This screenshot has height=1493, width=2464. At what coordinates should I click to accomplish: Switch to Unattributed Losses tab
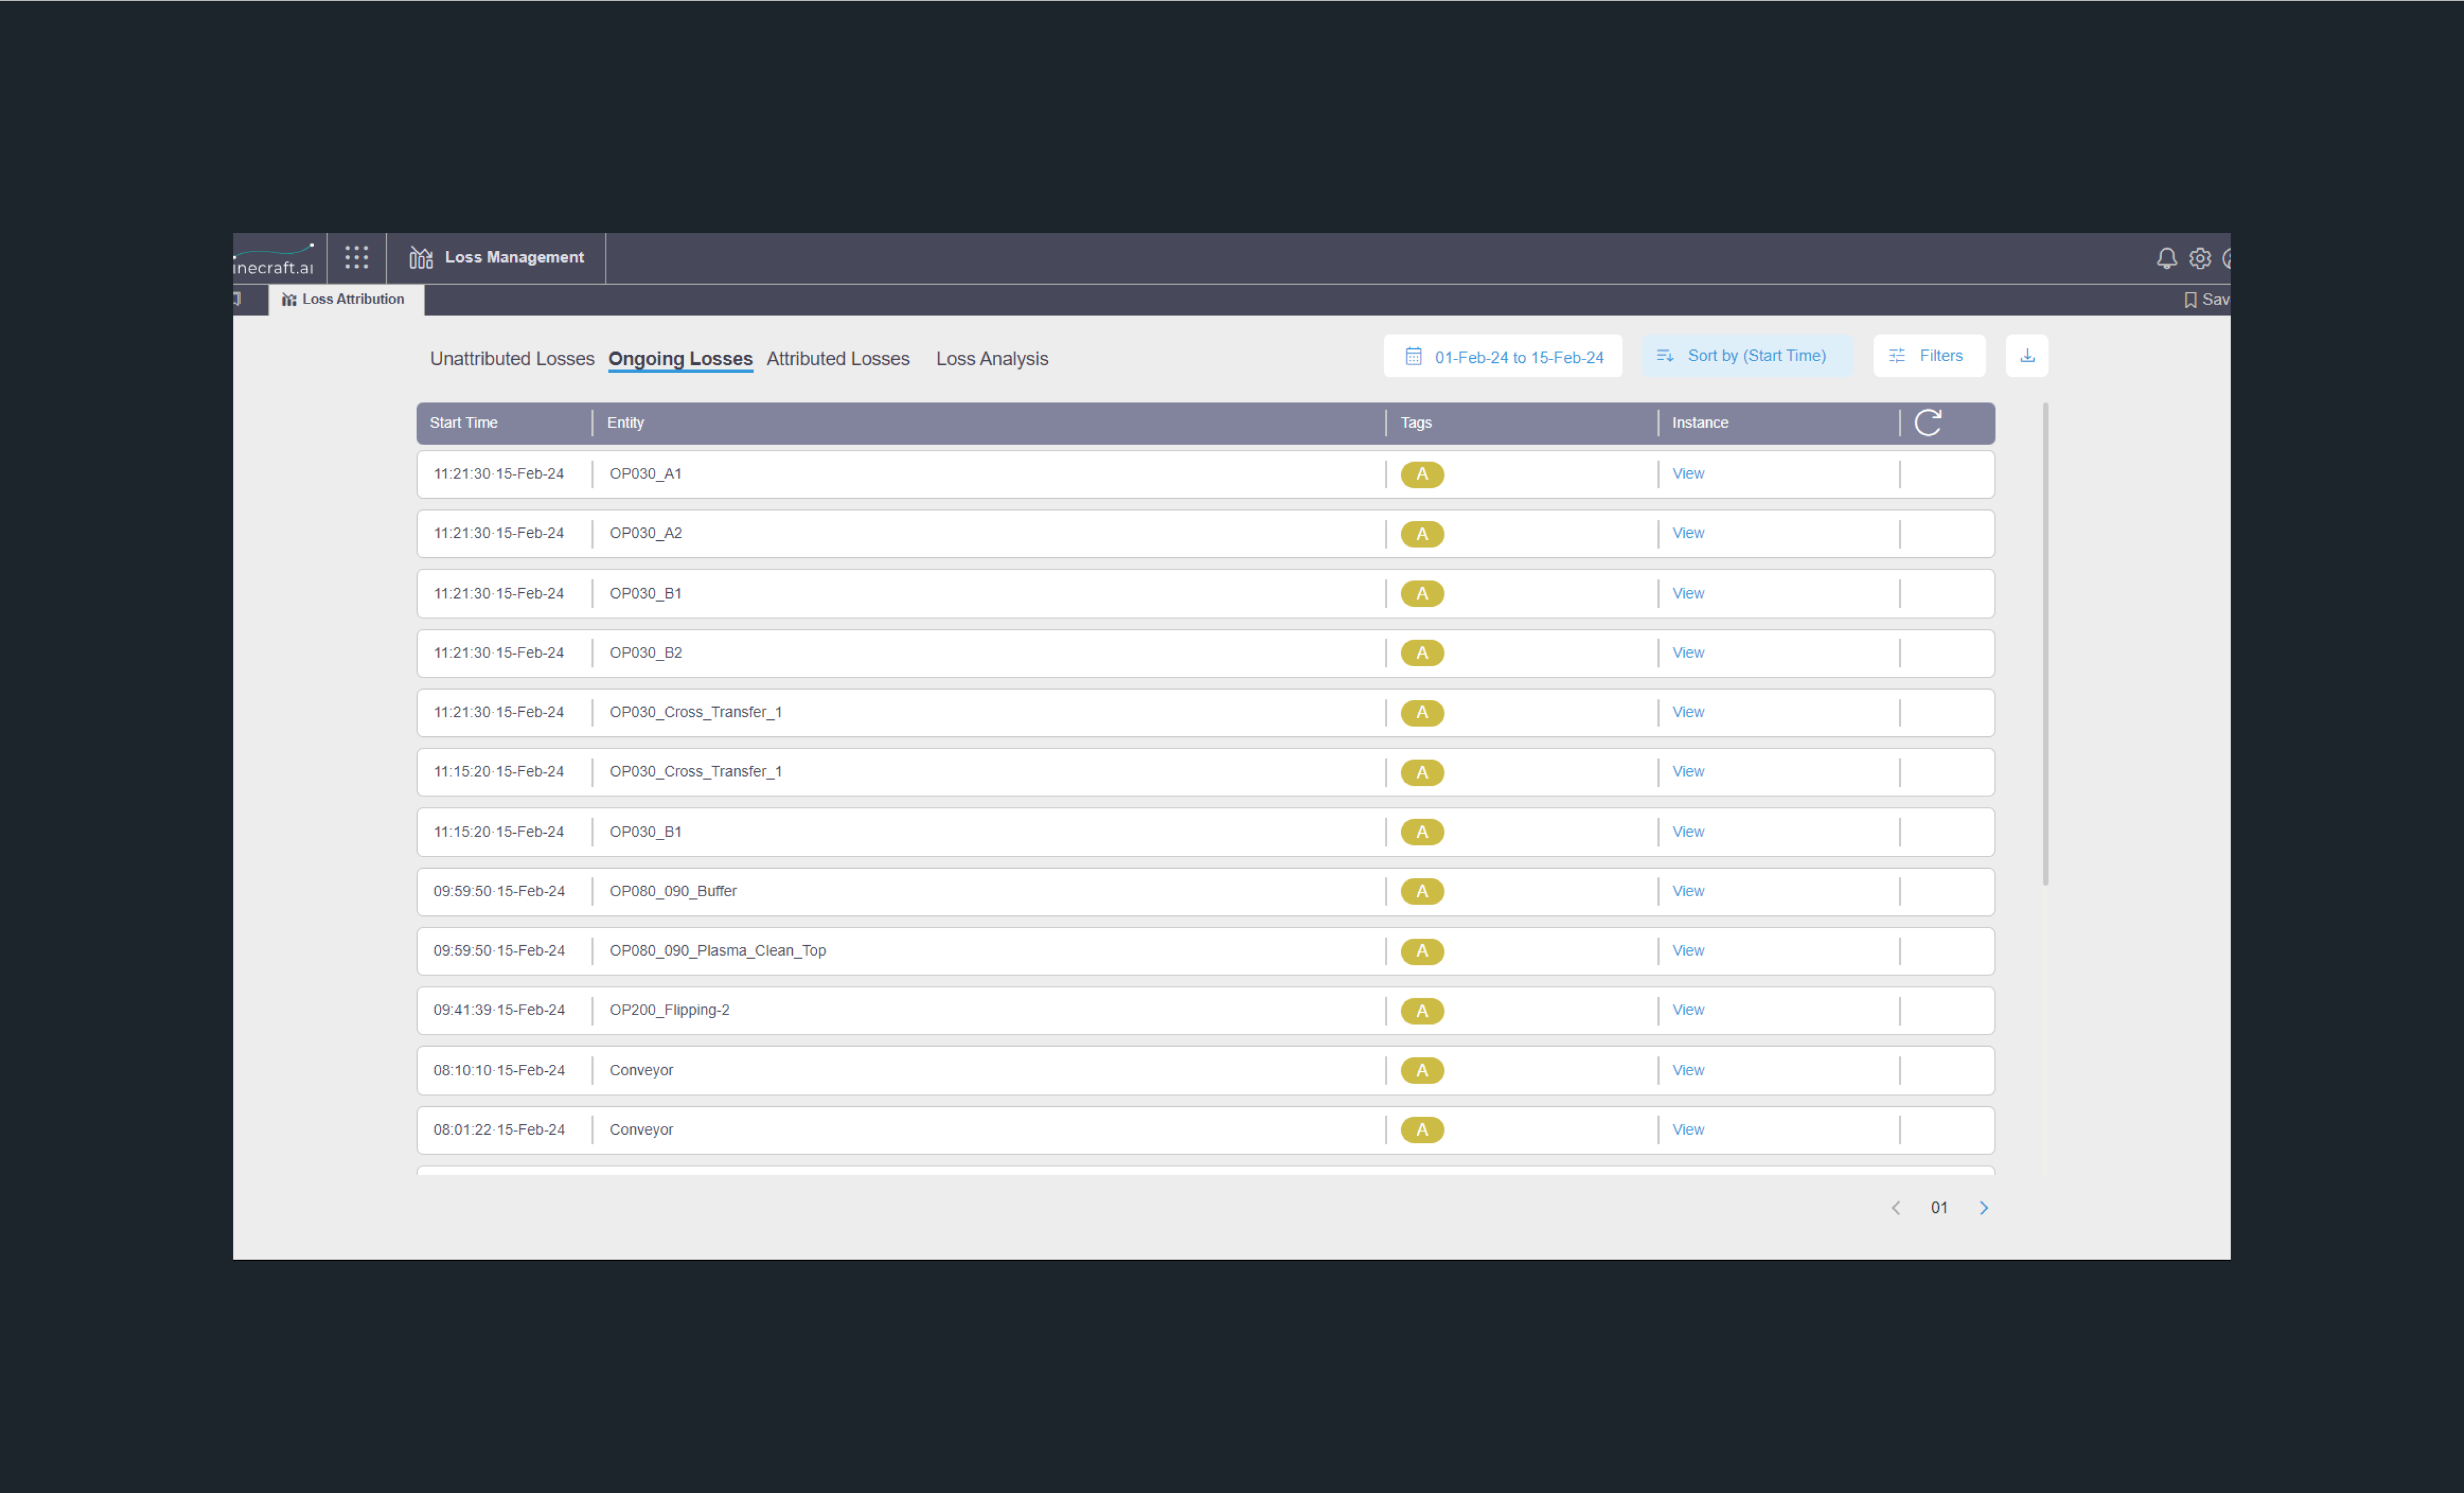512,359
